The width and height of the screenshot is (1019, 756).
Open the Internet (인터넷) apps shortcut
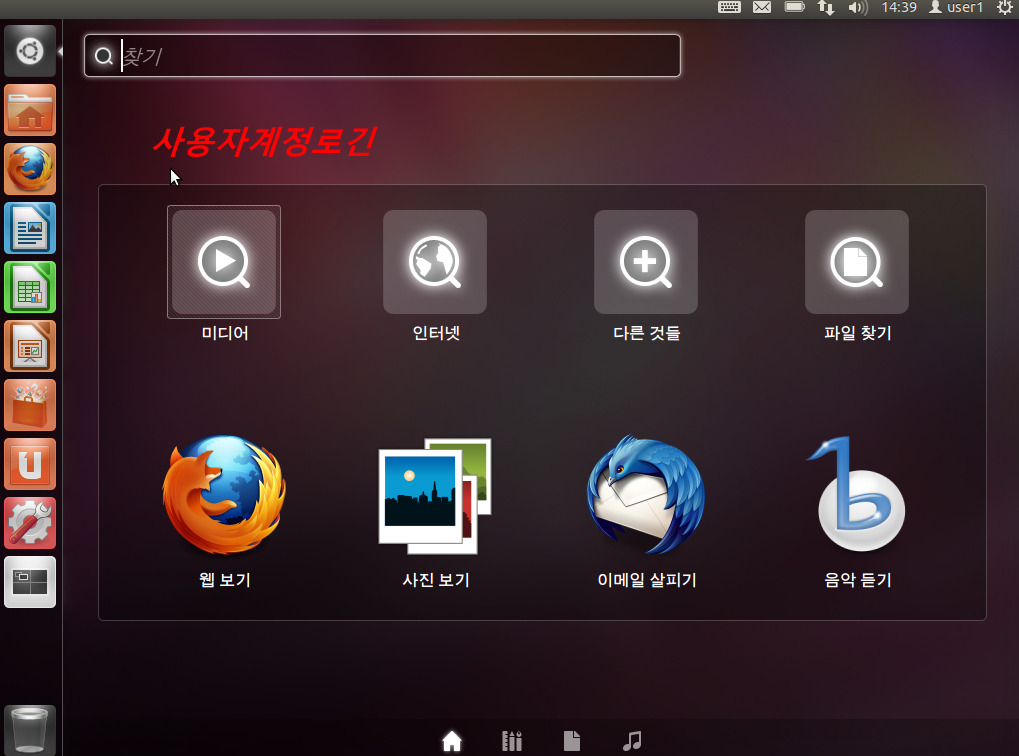point(435,262)
